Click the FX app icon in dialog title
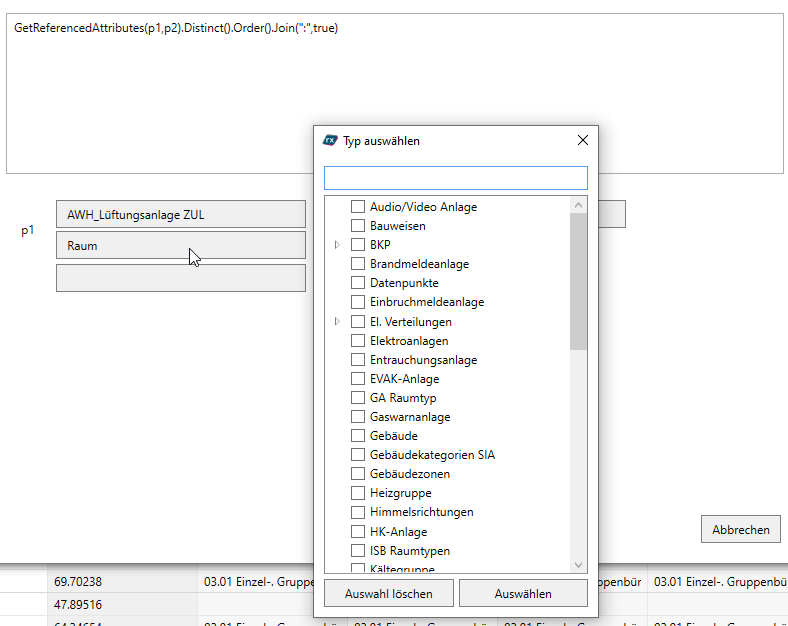Viewport: 788px width, 626px height. point(330,141)
